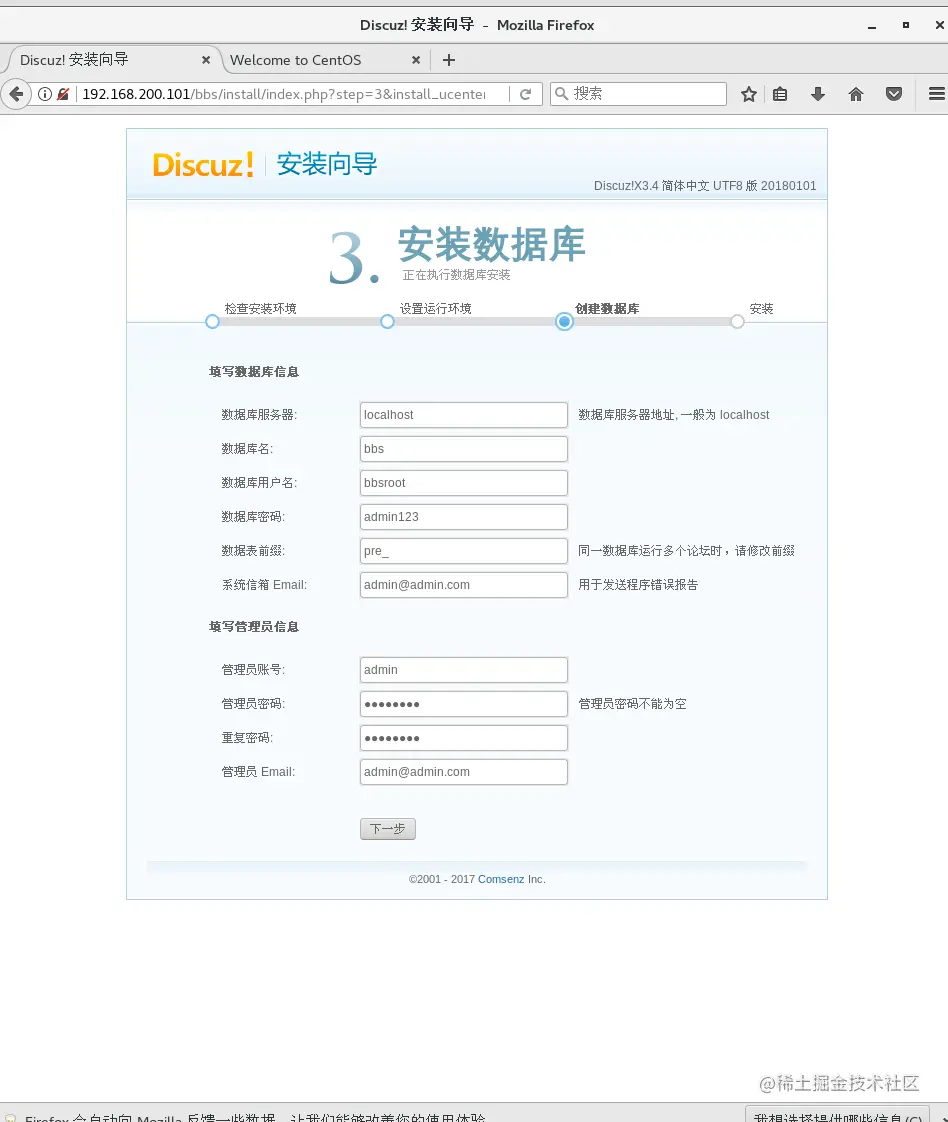Click the insecure connection lock icon
This screenshot has width=948, height=1122.
[63, 94]
